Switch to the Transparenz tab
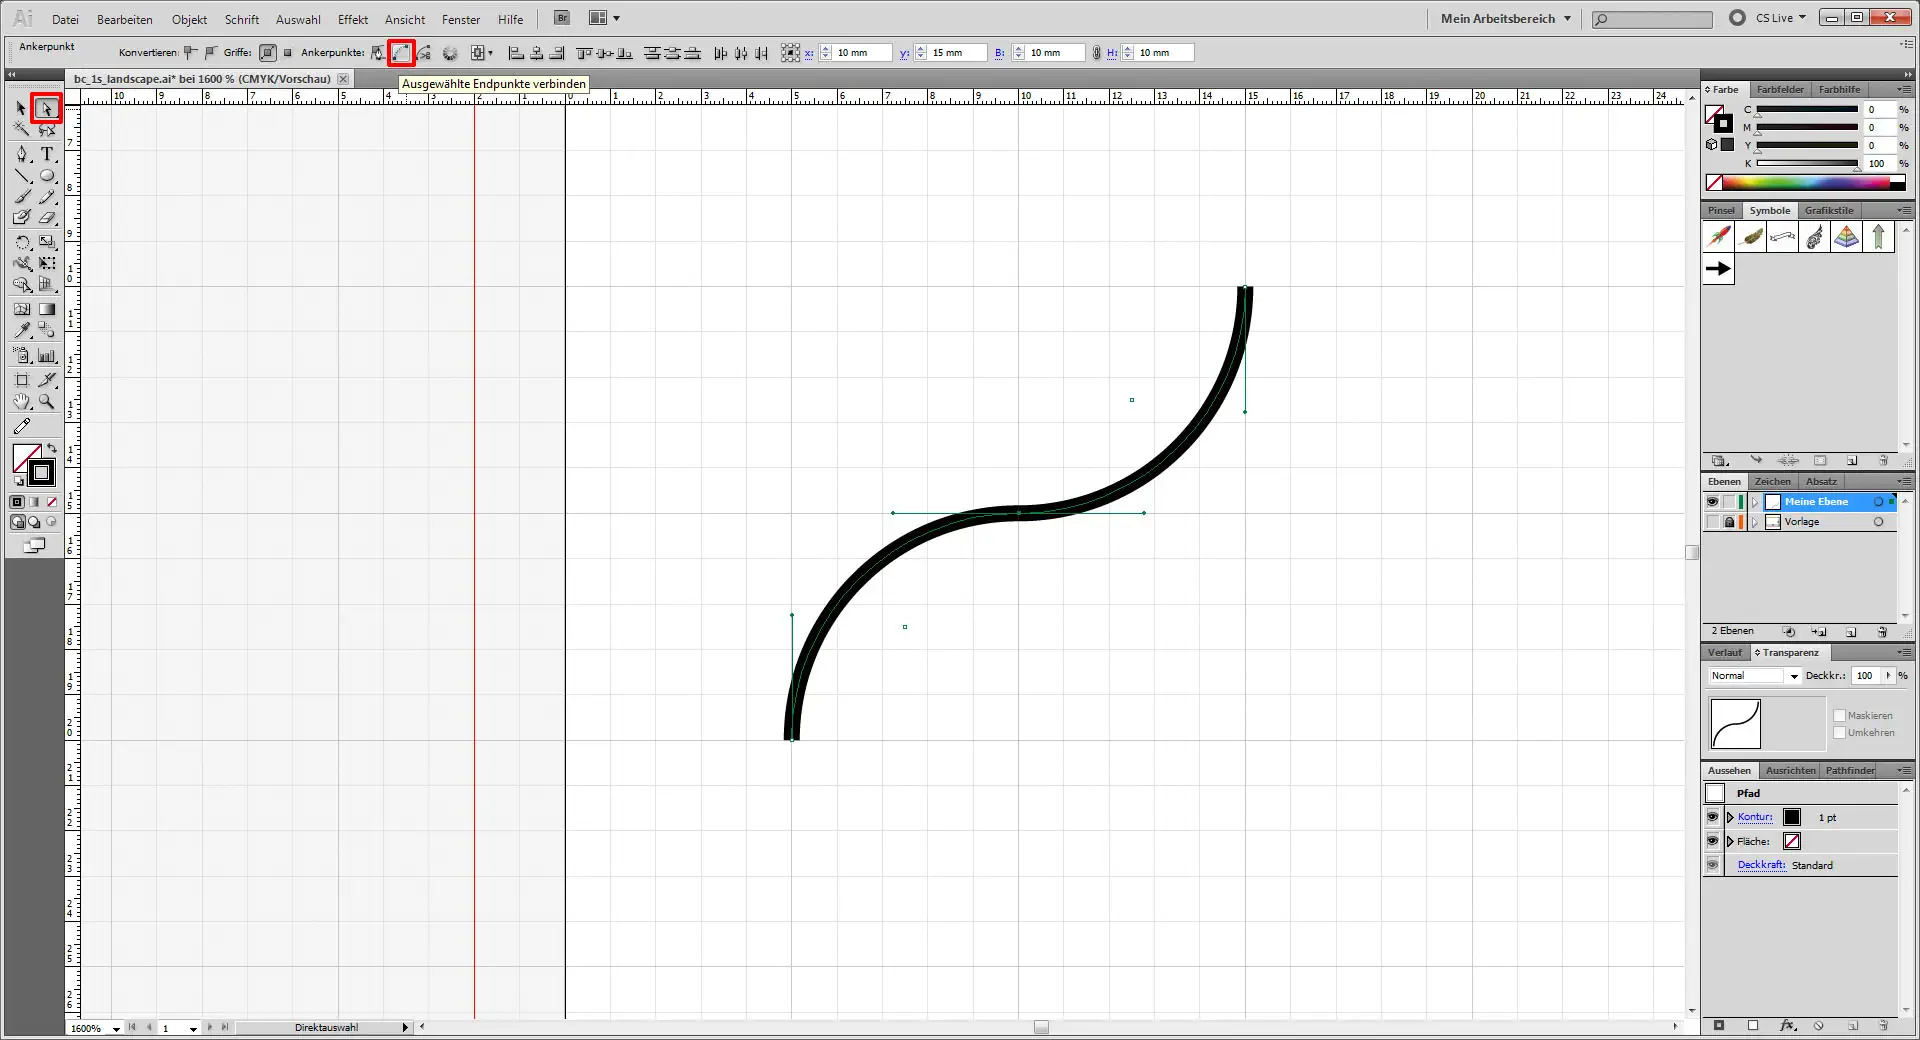The image size is (1920, 1040). pyautogui.click(x=1790, y=652)
